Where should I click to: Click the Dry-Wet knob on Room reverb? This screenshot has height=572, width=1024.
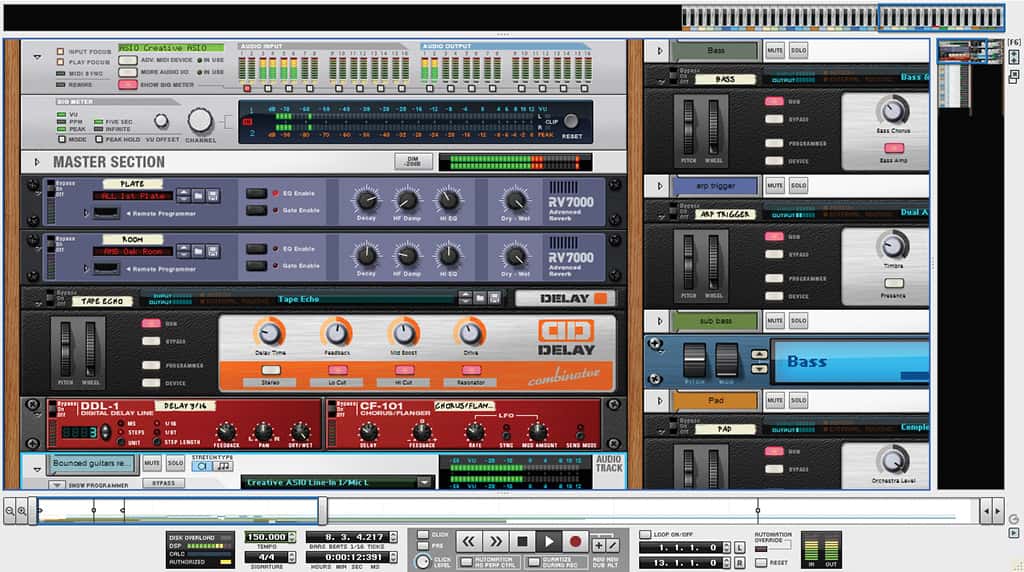[515, 256]
